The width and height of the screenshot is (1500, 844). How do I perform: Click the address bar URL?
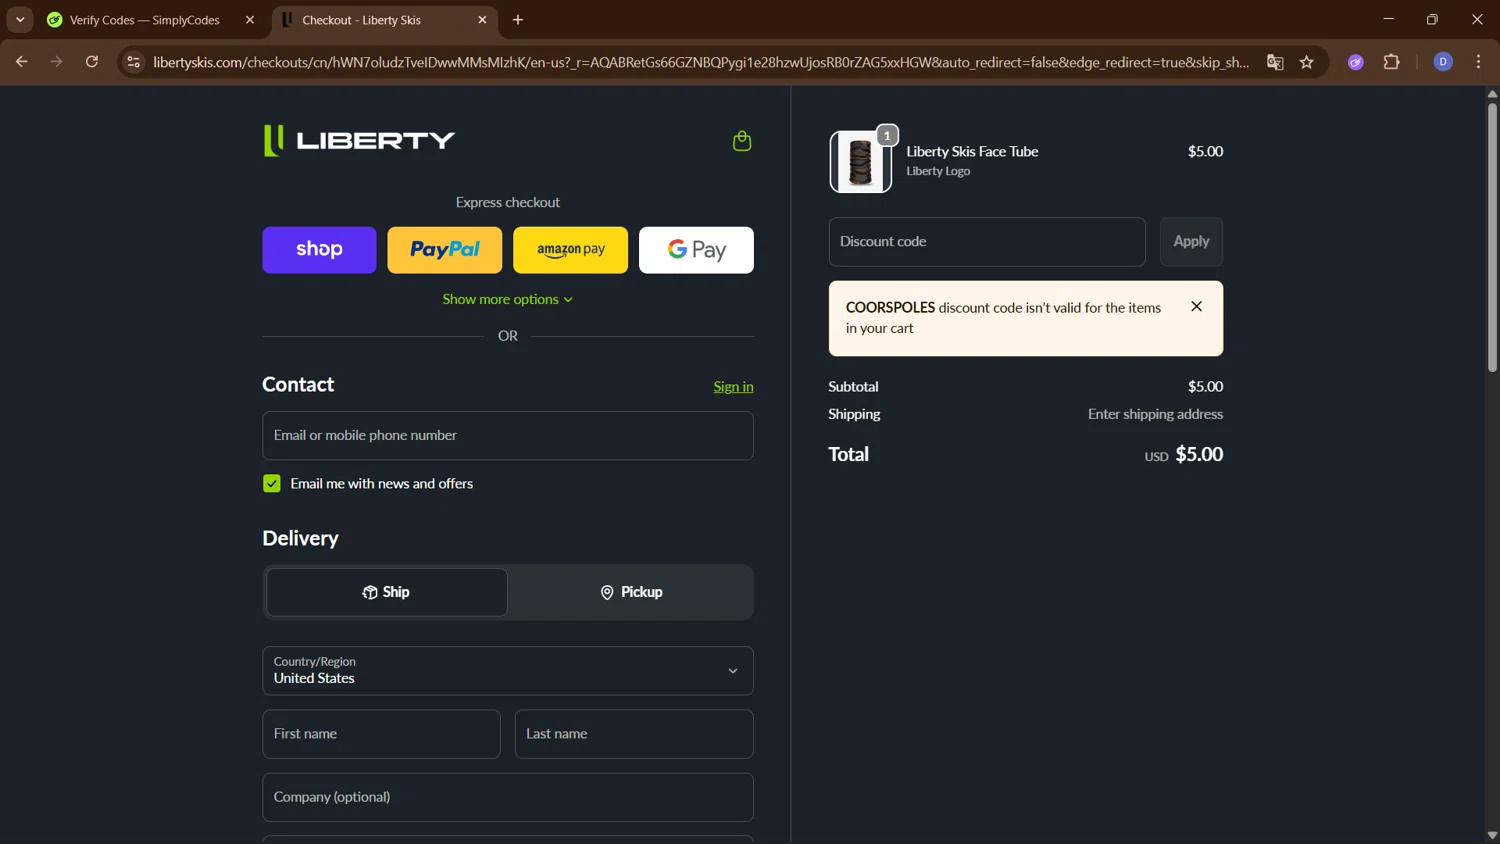700,62
